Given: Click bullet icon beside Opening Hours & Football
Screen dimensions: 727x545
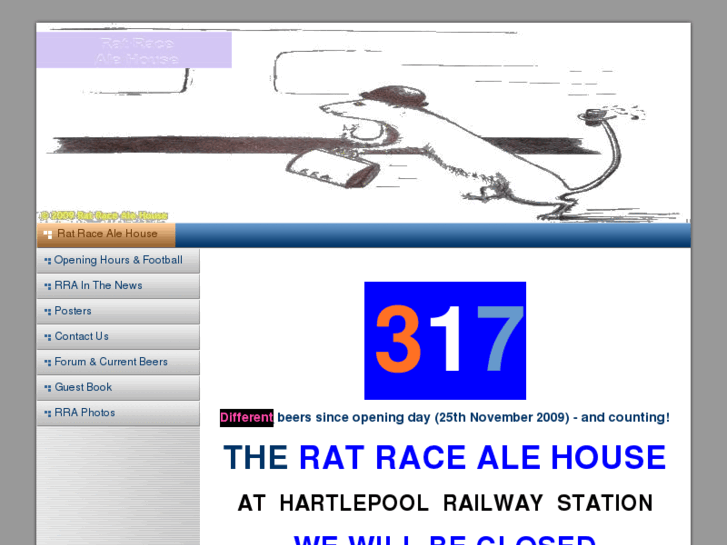Looking at the screenshot, I should tap(48, 261).
